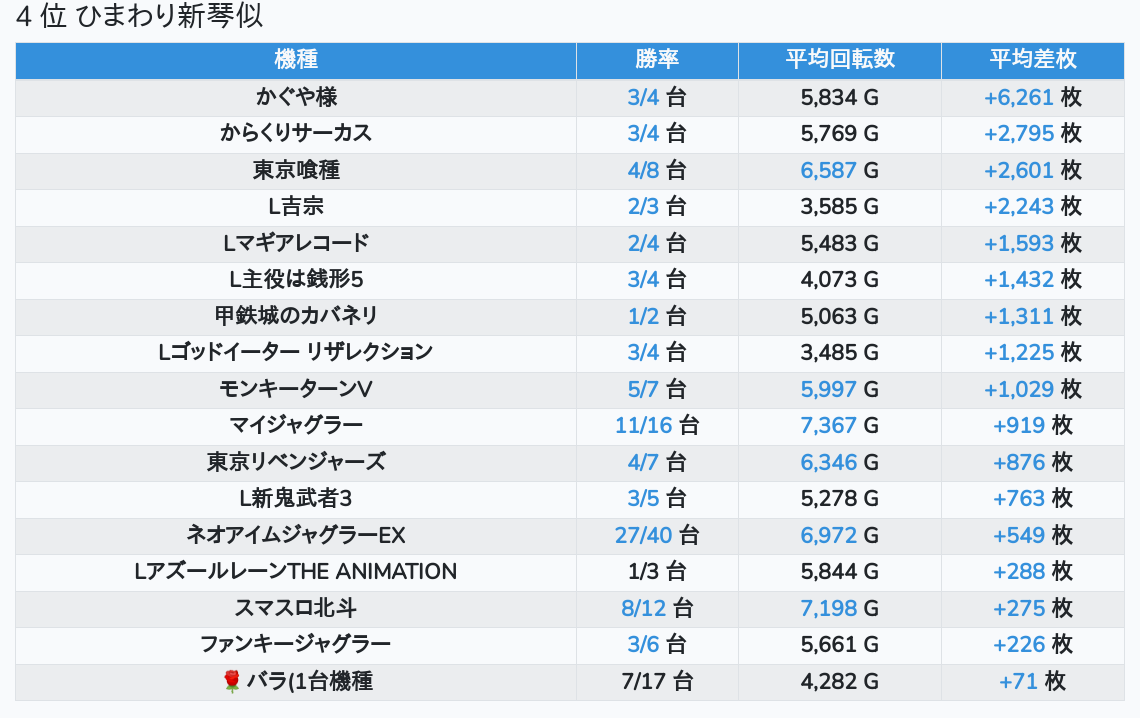Click the rose icon beside バラ(1台機種
Image resolution: width=1140 pixels, height=718 pixels.
[232, 682]
